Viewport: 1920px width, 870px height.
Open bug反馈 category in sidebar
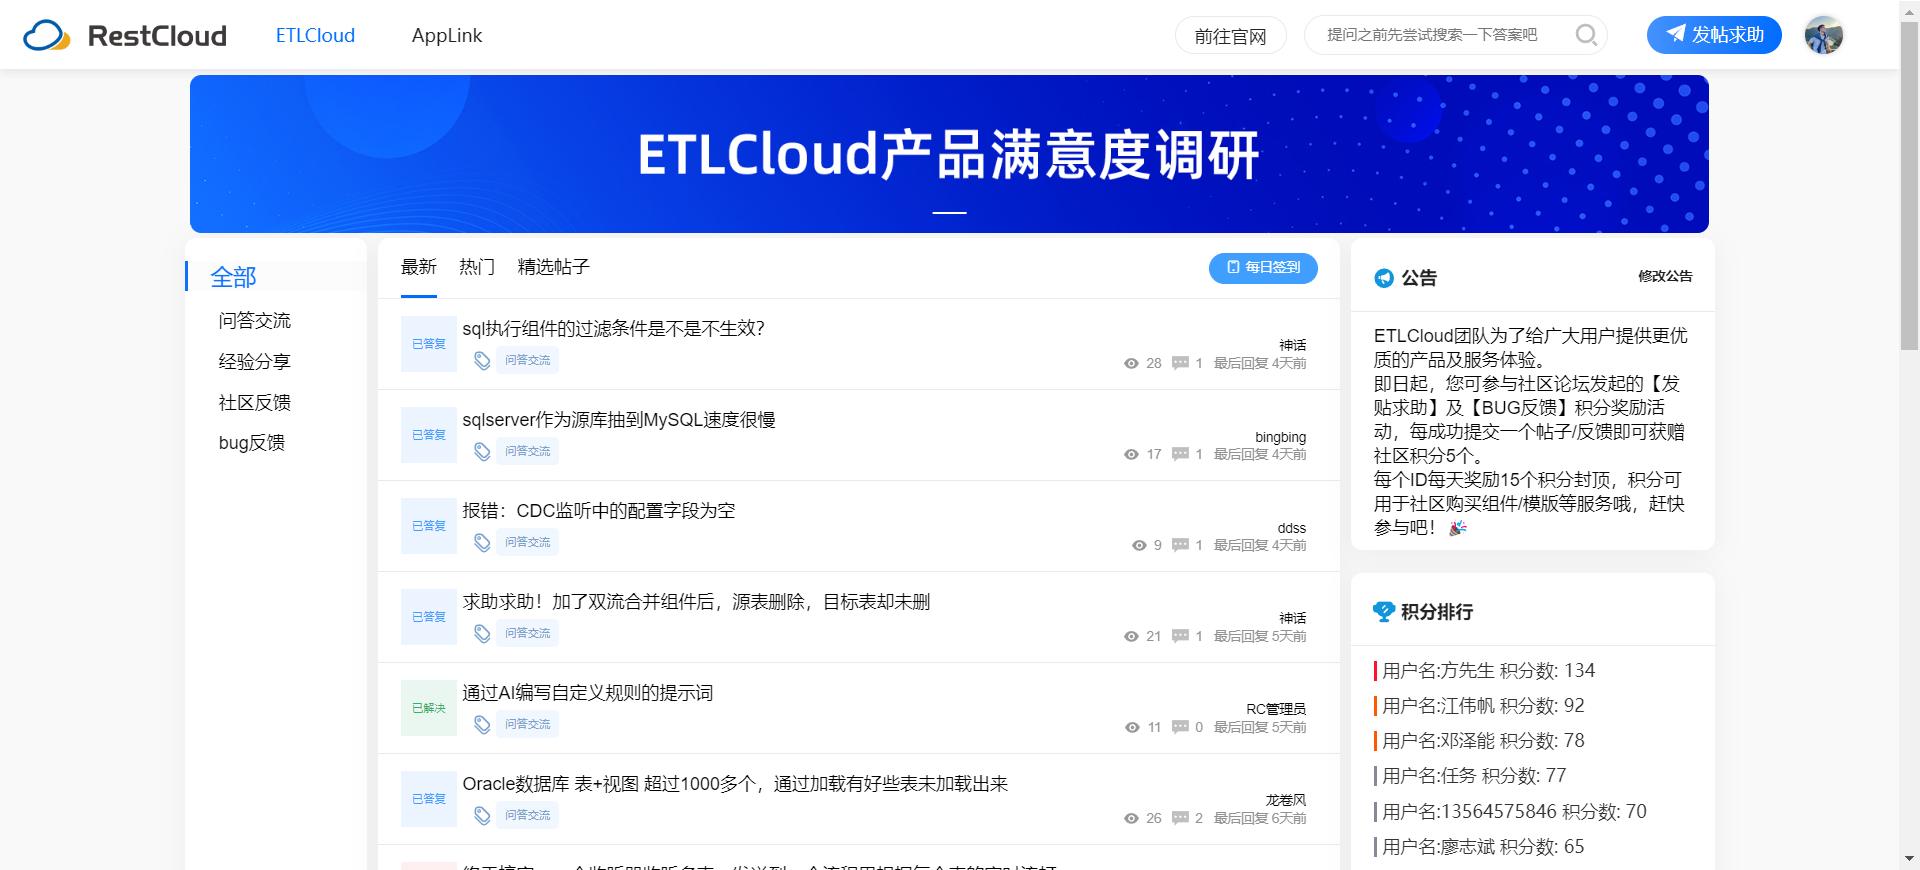252,443
